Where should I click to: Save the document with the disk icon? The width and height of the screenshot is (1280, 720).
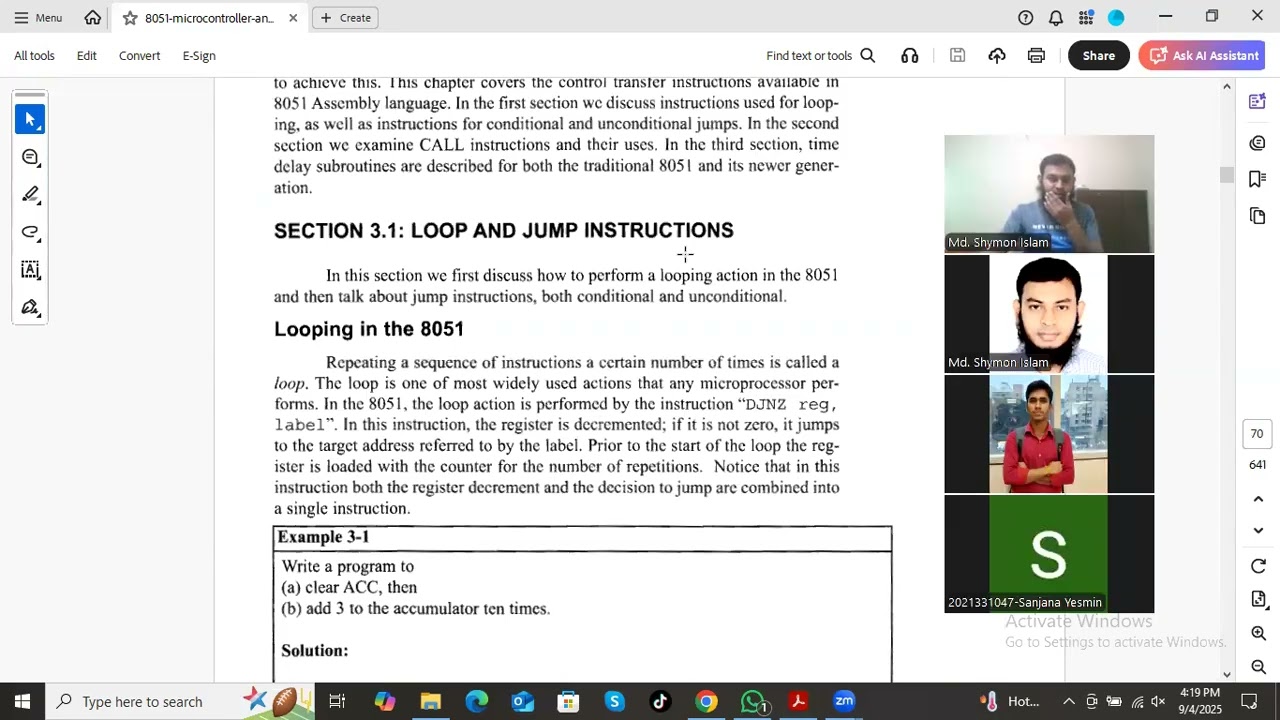(957, 56)
